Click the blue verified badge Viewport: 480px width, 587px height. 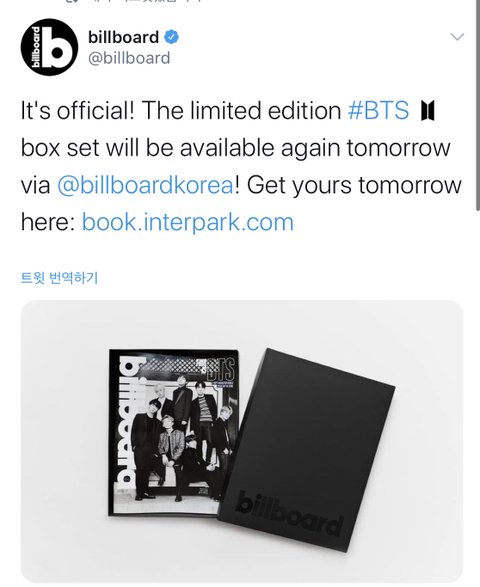coord(172,37)
